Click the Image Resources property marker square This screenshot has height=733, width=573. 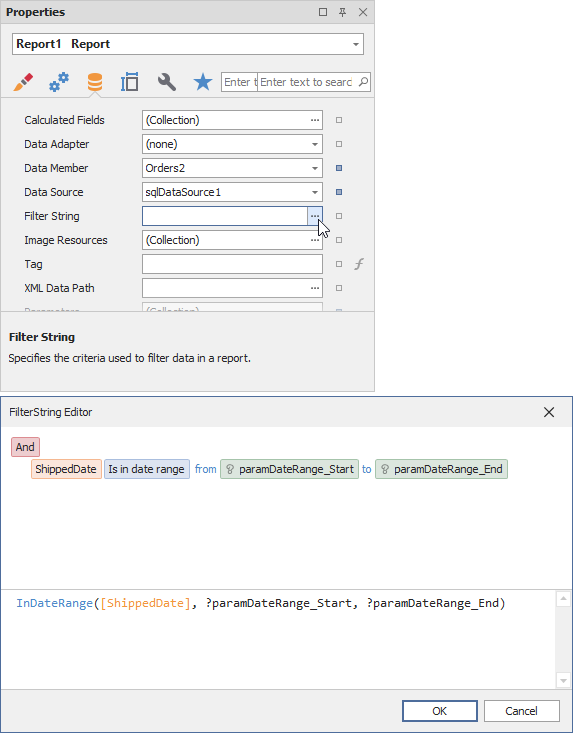click(339, 240)
